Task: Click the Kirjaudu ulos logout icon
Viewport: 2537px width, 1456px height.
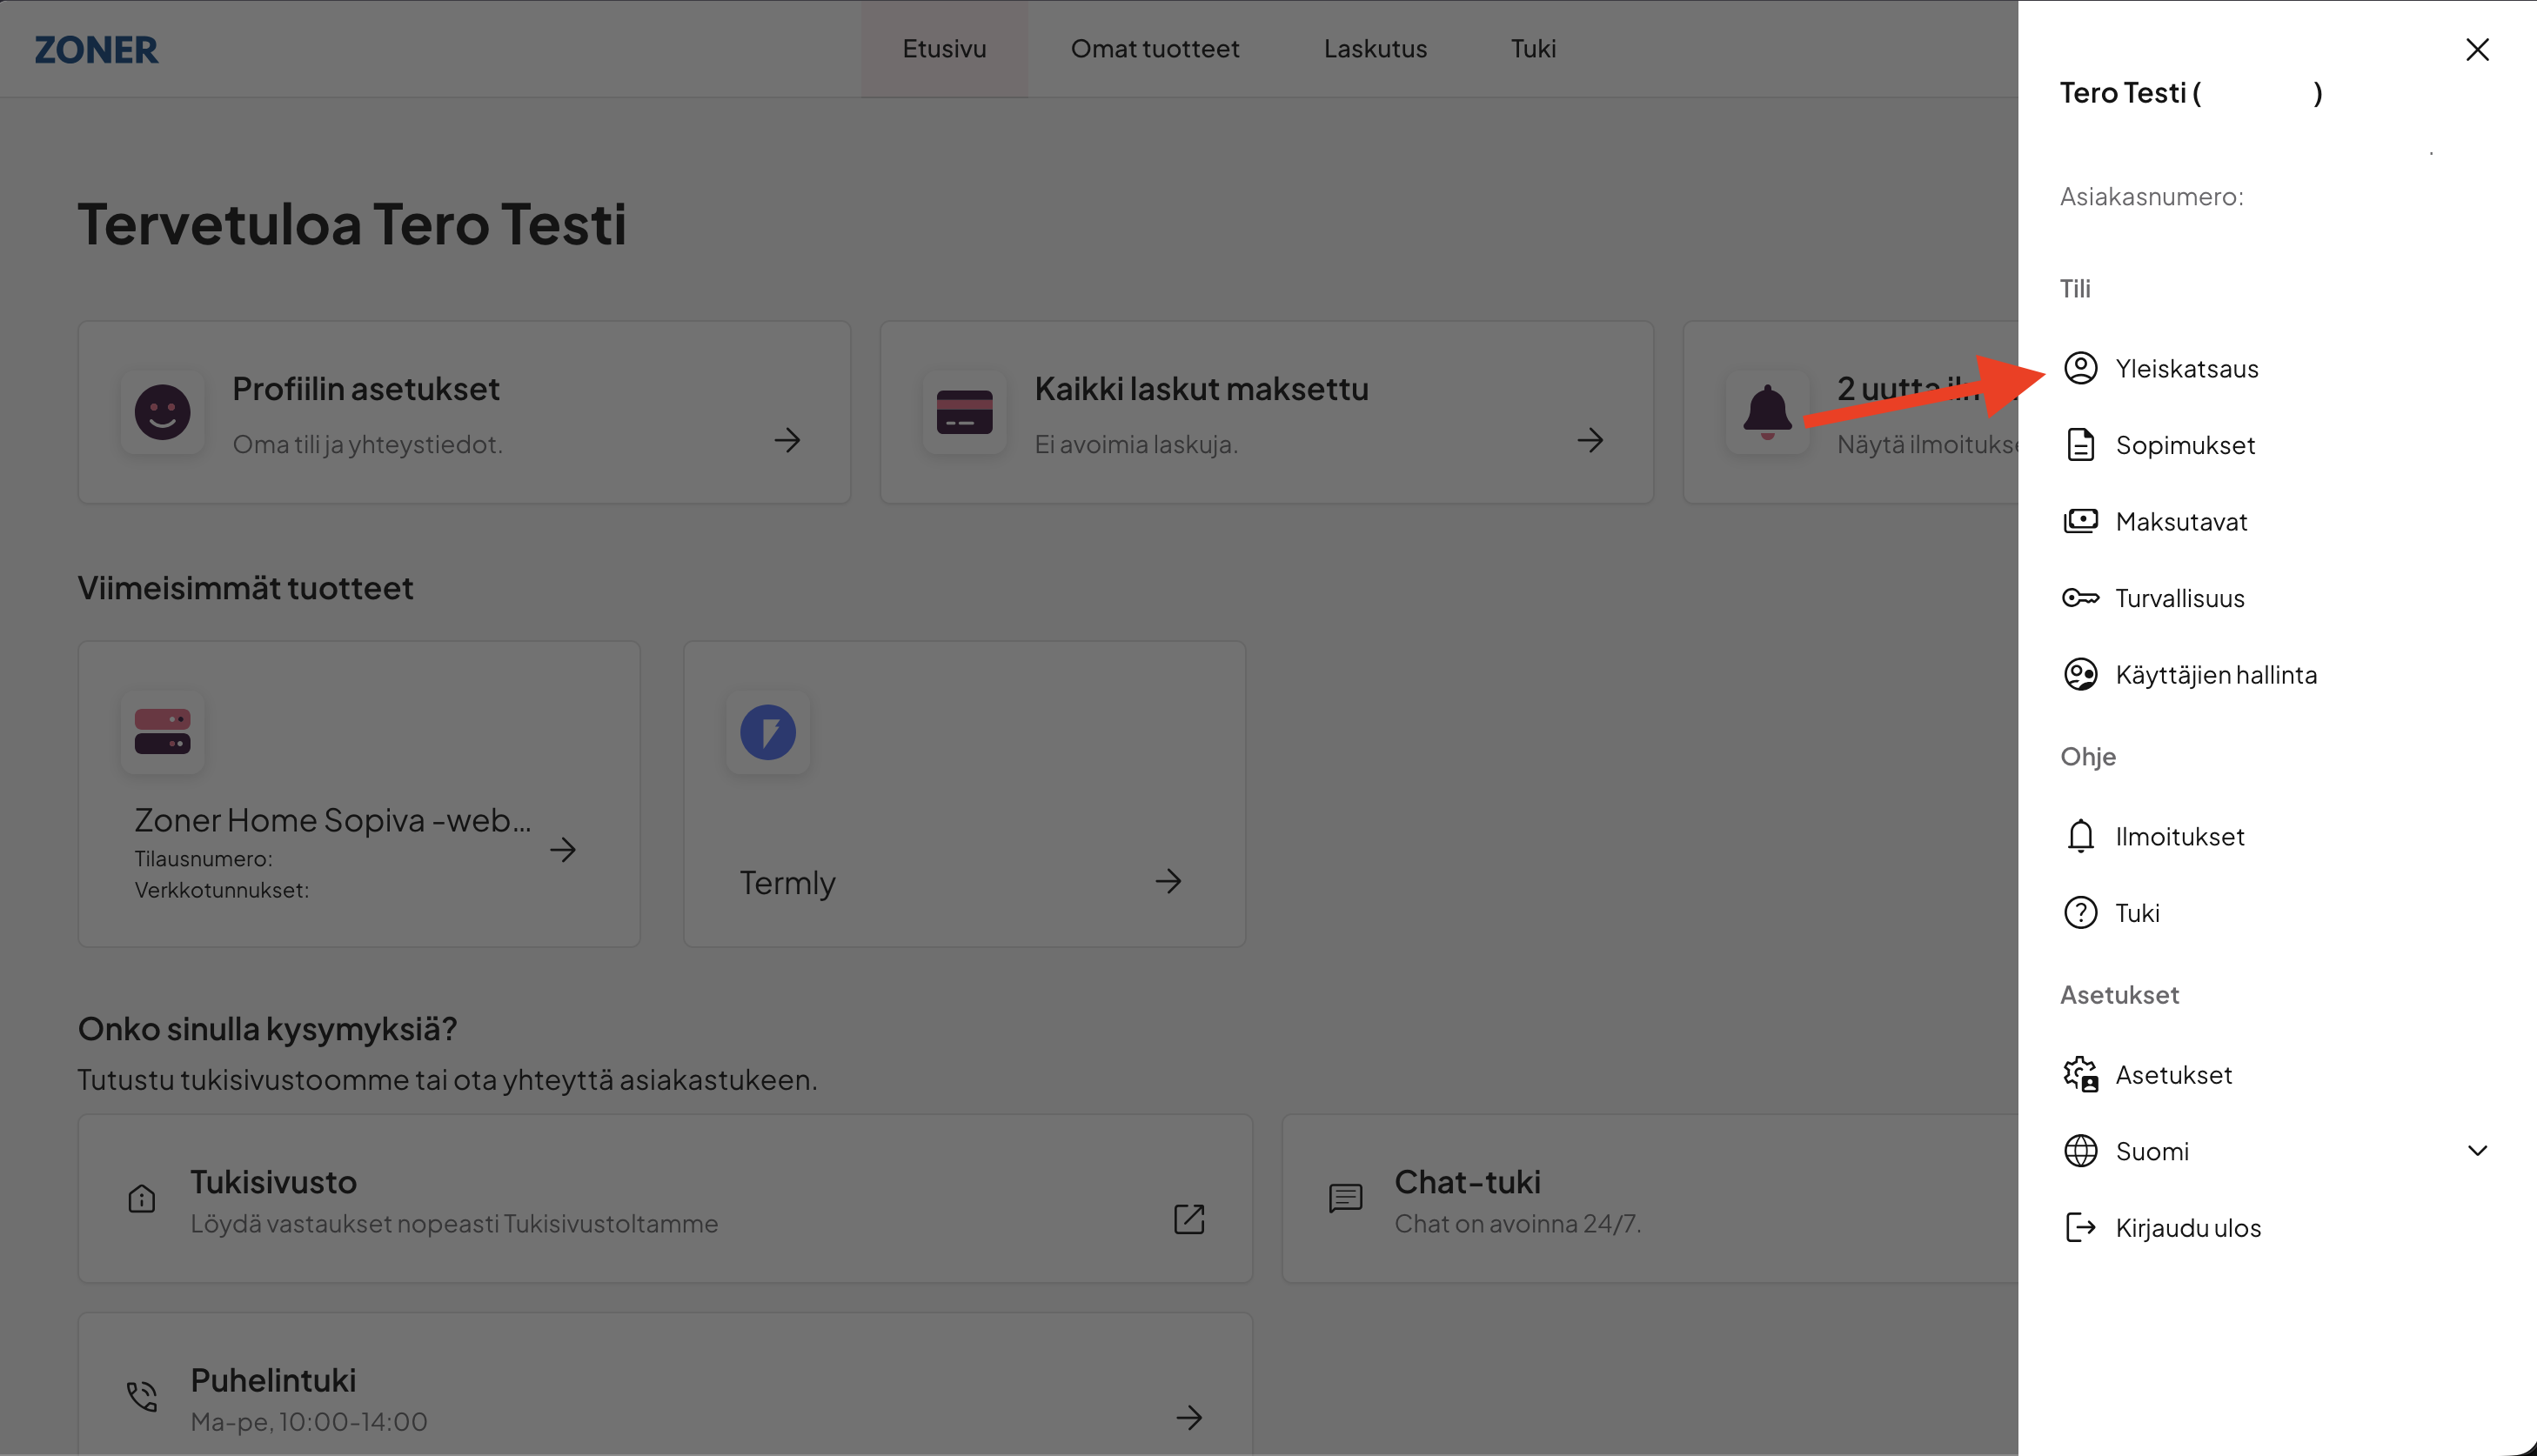Action: [2080, 1228]
